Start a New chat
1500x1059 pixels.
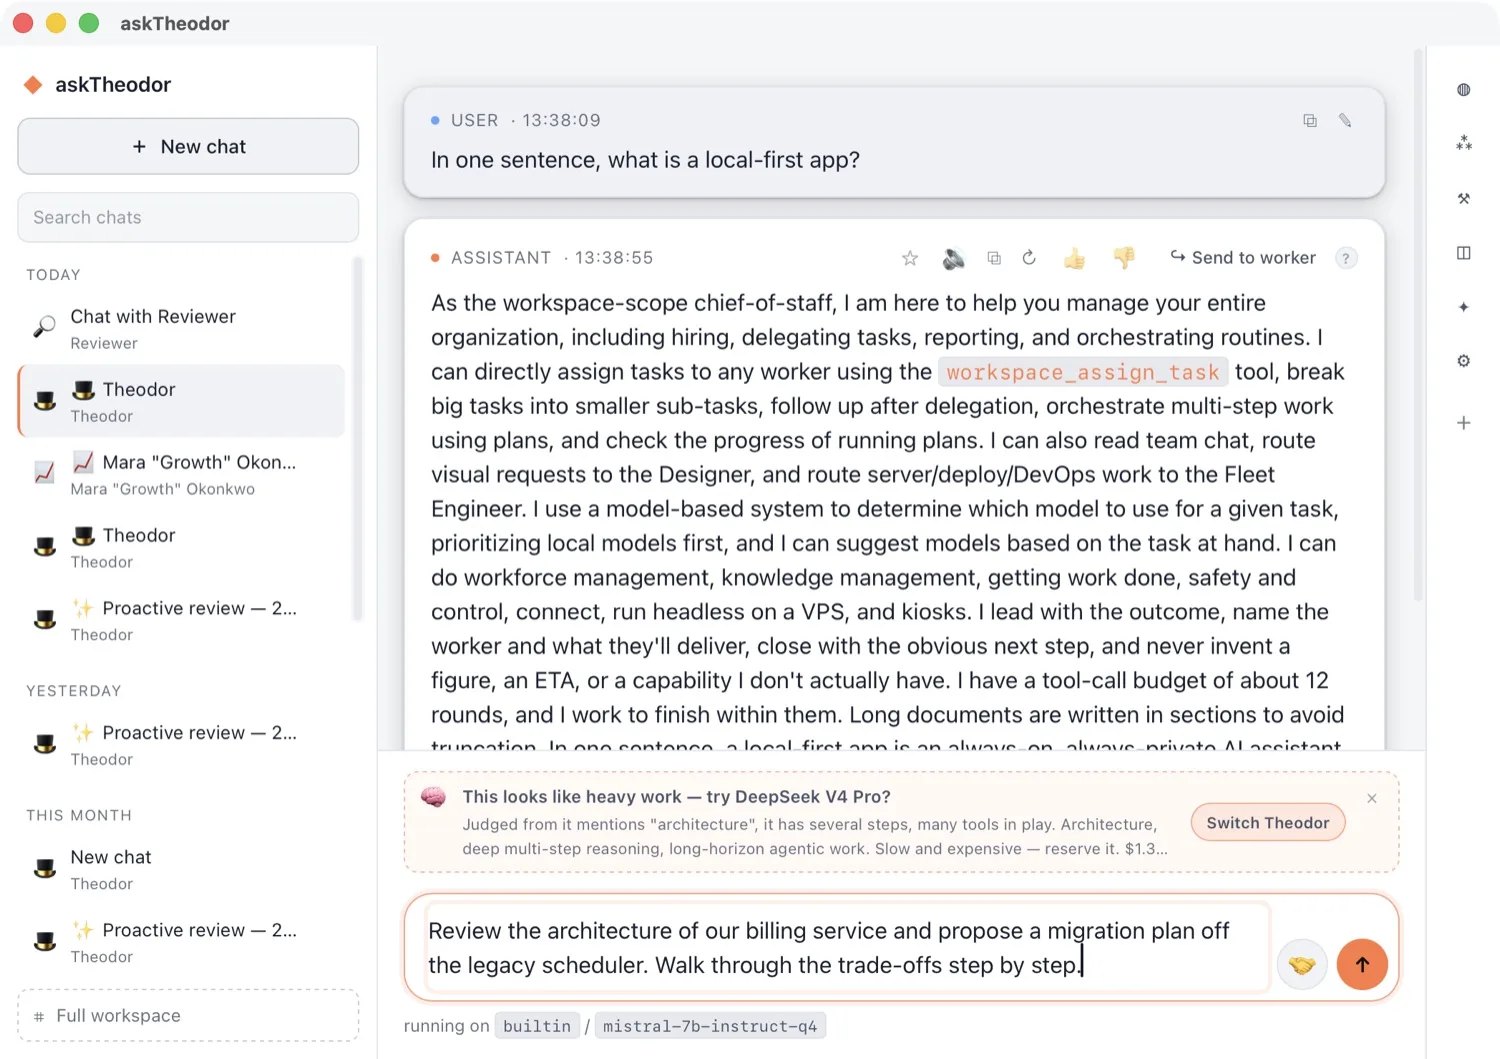(188, 146)
